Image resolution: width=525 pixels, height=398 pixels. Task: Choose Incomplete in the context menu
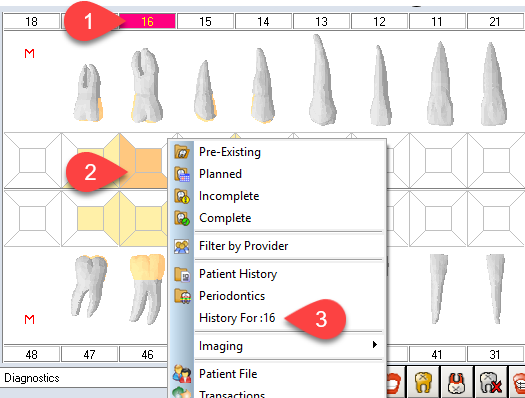tap(229, 196)
